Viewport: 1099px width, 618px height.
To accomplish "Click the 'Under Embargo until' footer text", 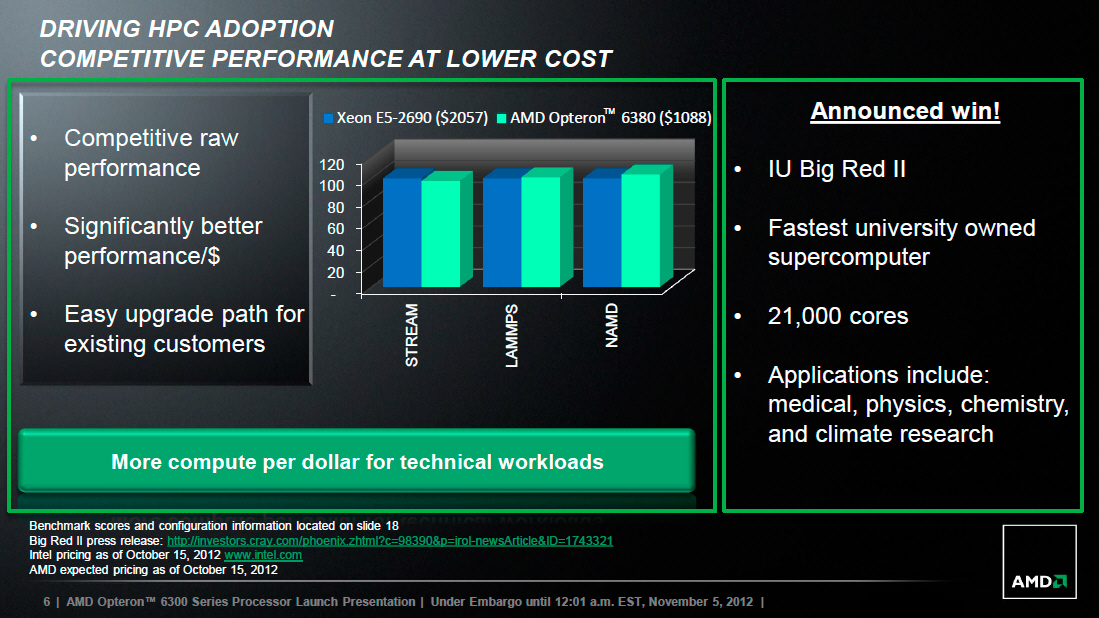I will tap(592, 601).
